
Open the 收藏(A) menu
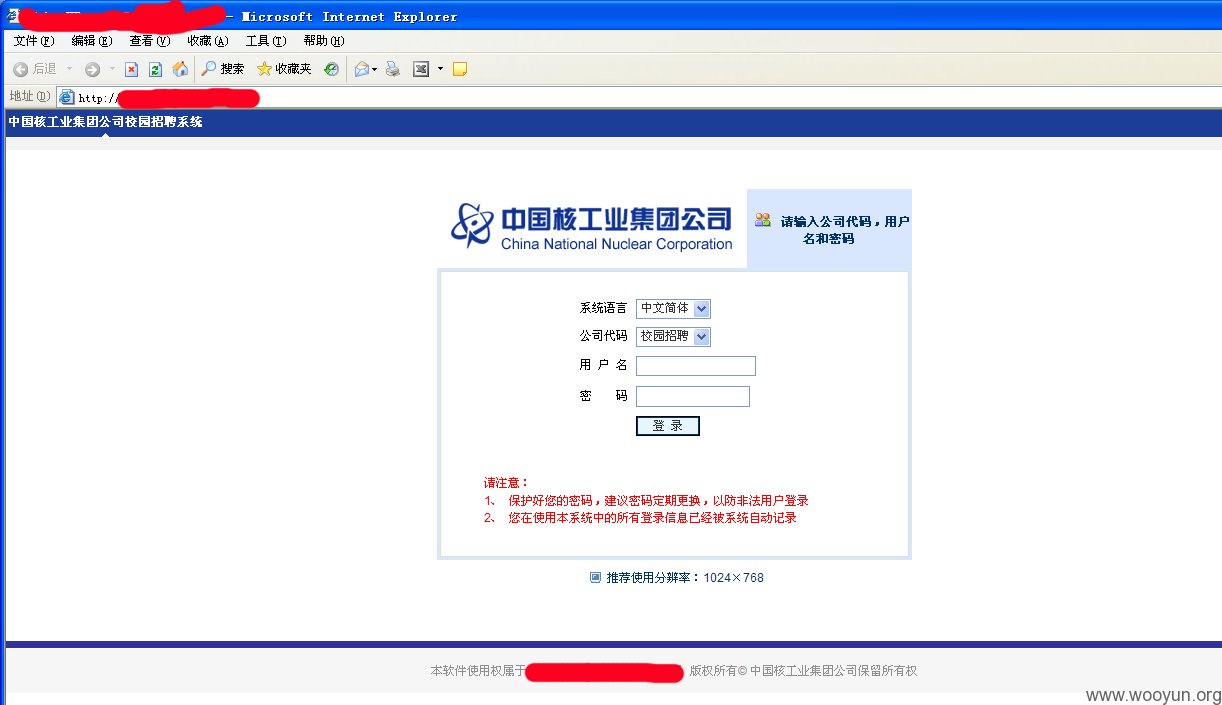(x=208, y=41)
